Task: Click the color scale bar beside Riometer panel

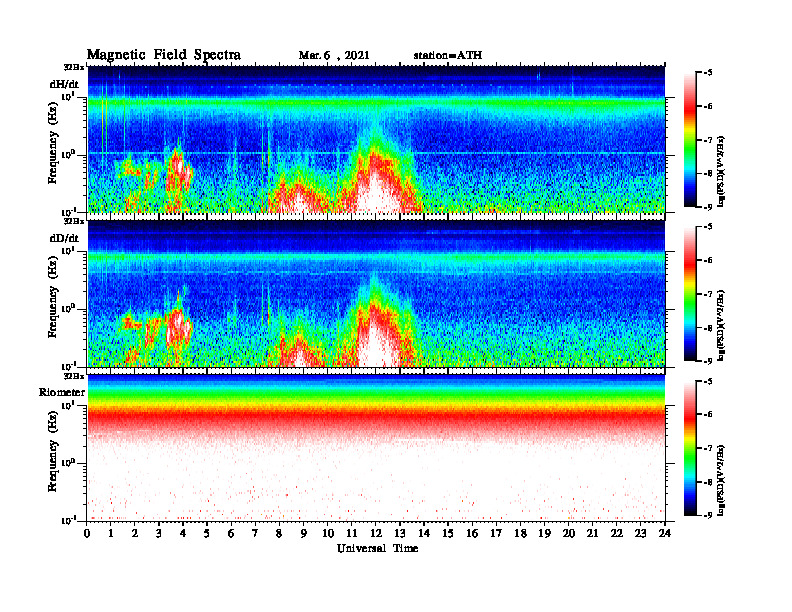Action: (690, 448)
